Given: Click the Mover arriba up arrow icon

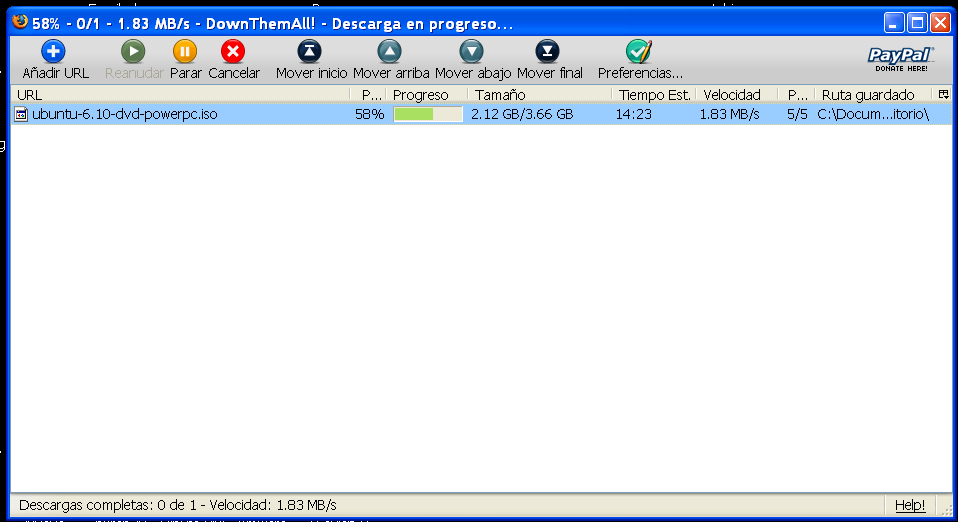Looking at the screenshot, I should click(x=389, y=51).
